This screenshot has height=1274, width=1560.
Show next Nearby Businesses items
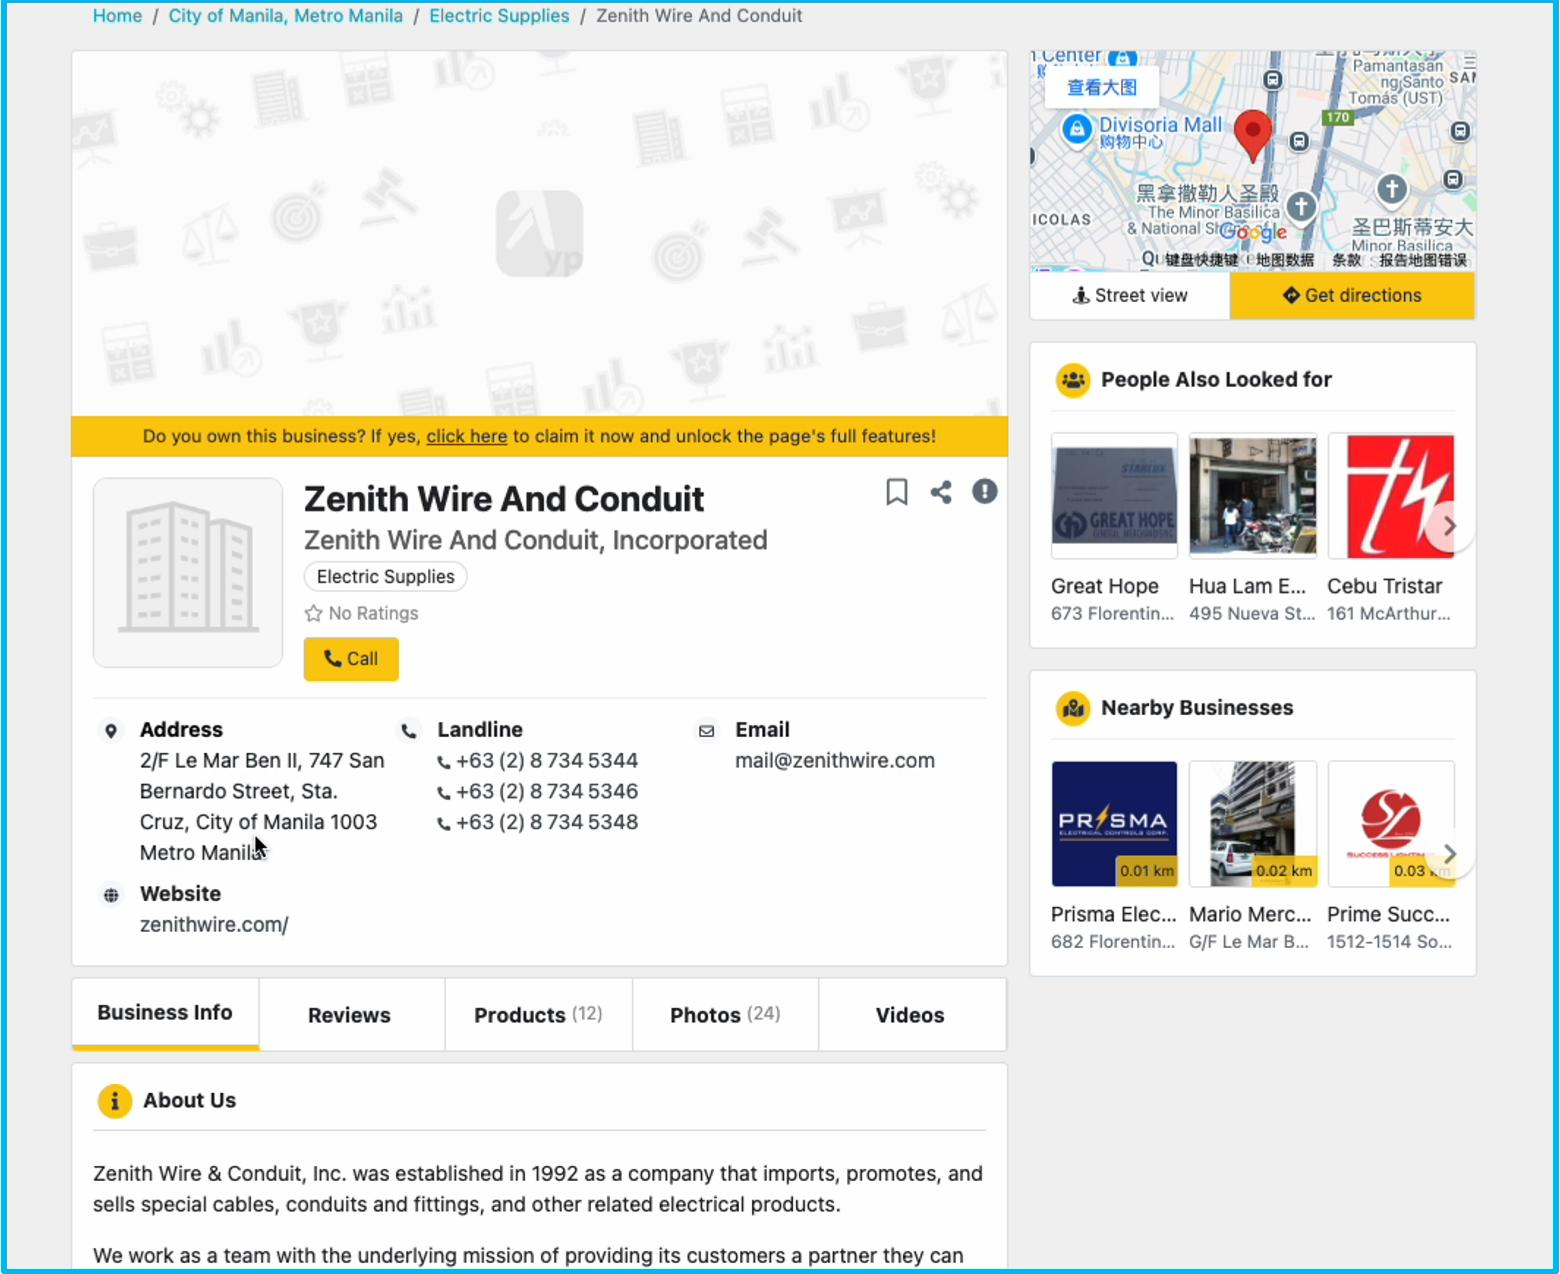point(1449,853)
